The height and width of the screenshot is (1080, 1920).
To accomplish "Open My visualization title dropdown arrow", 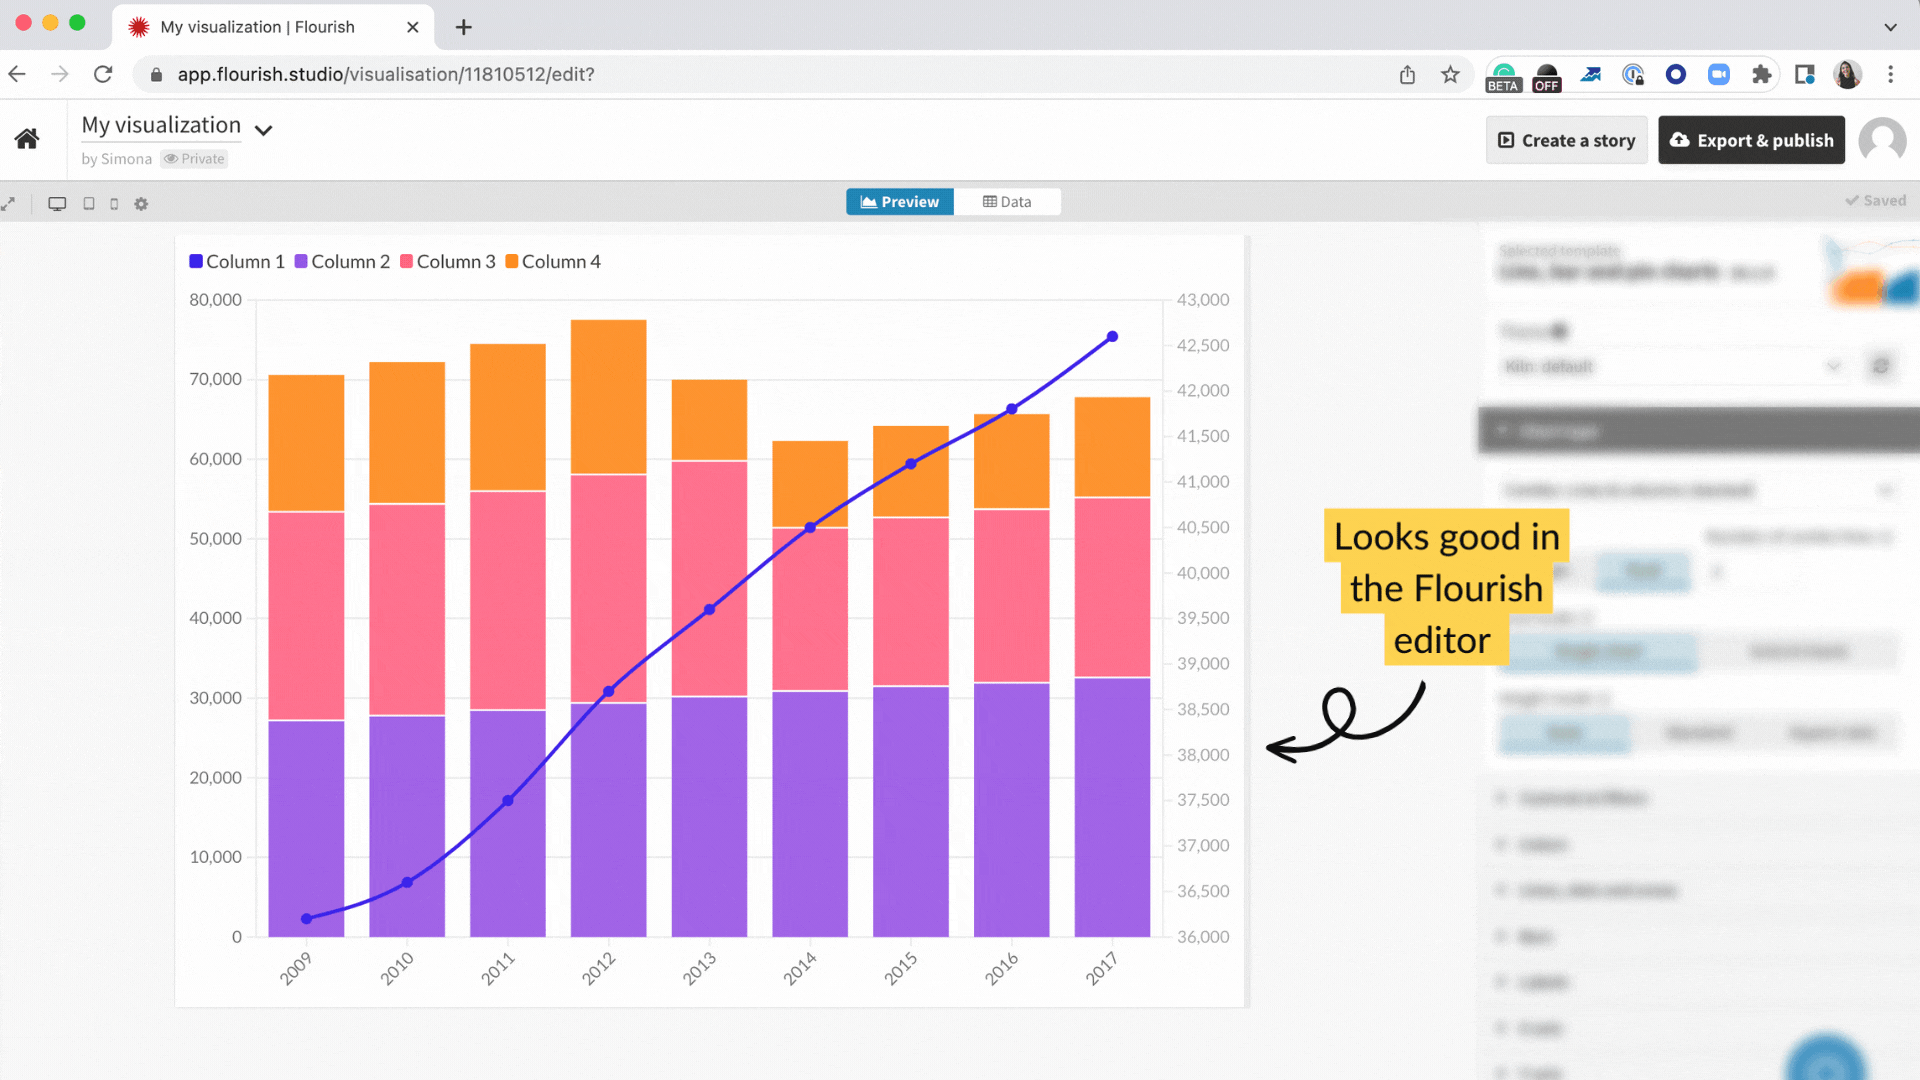I will coord(264,130).
